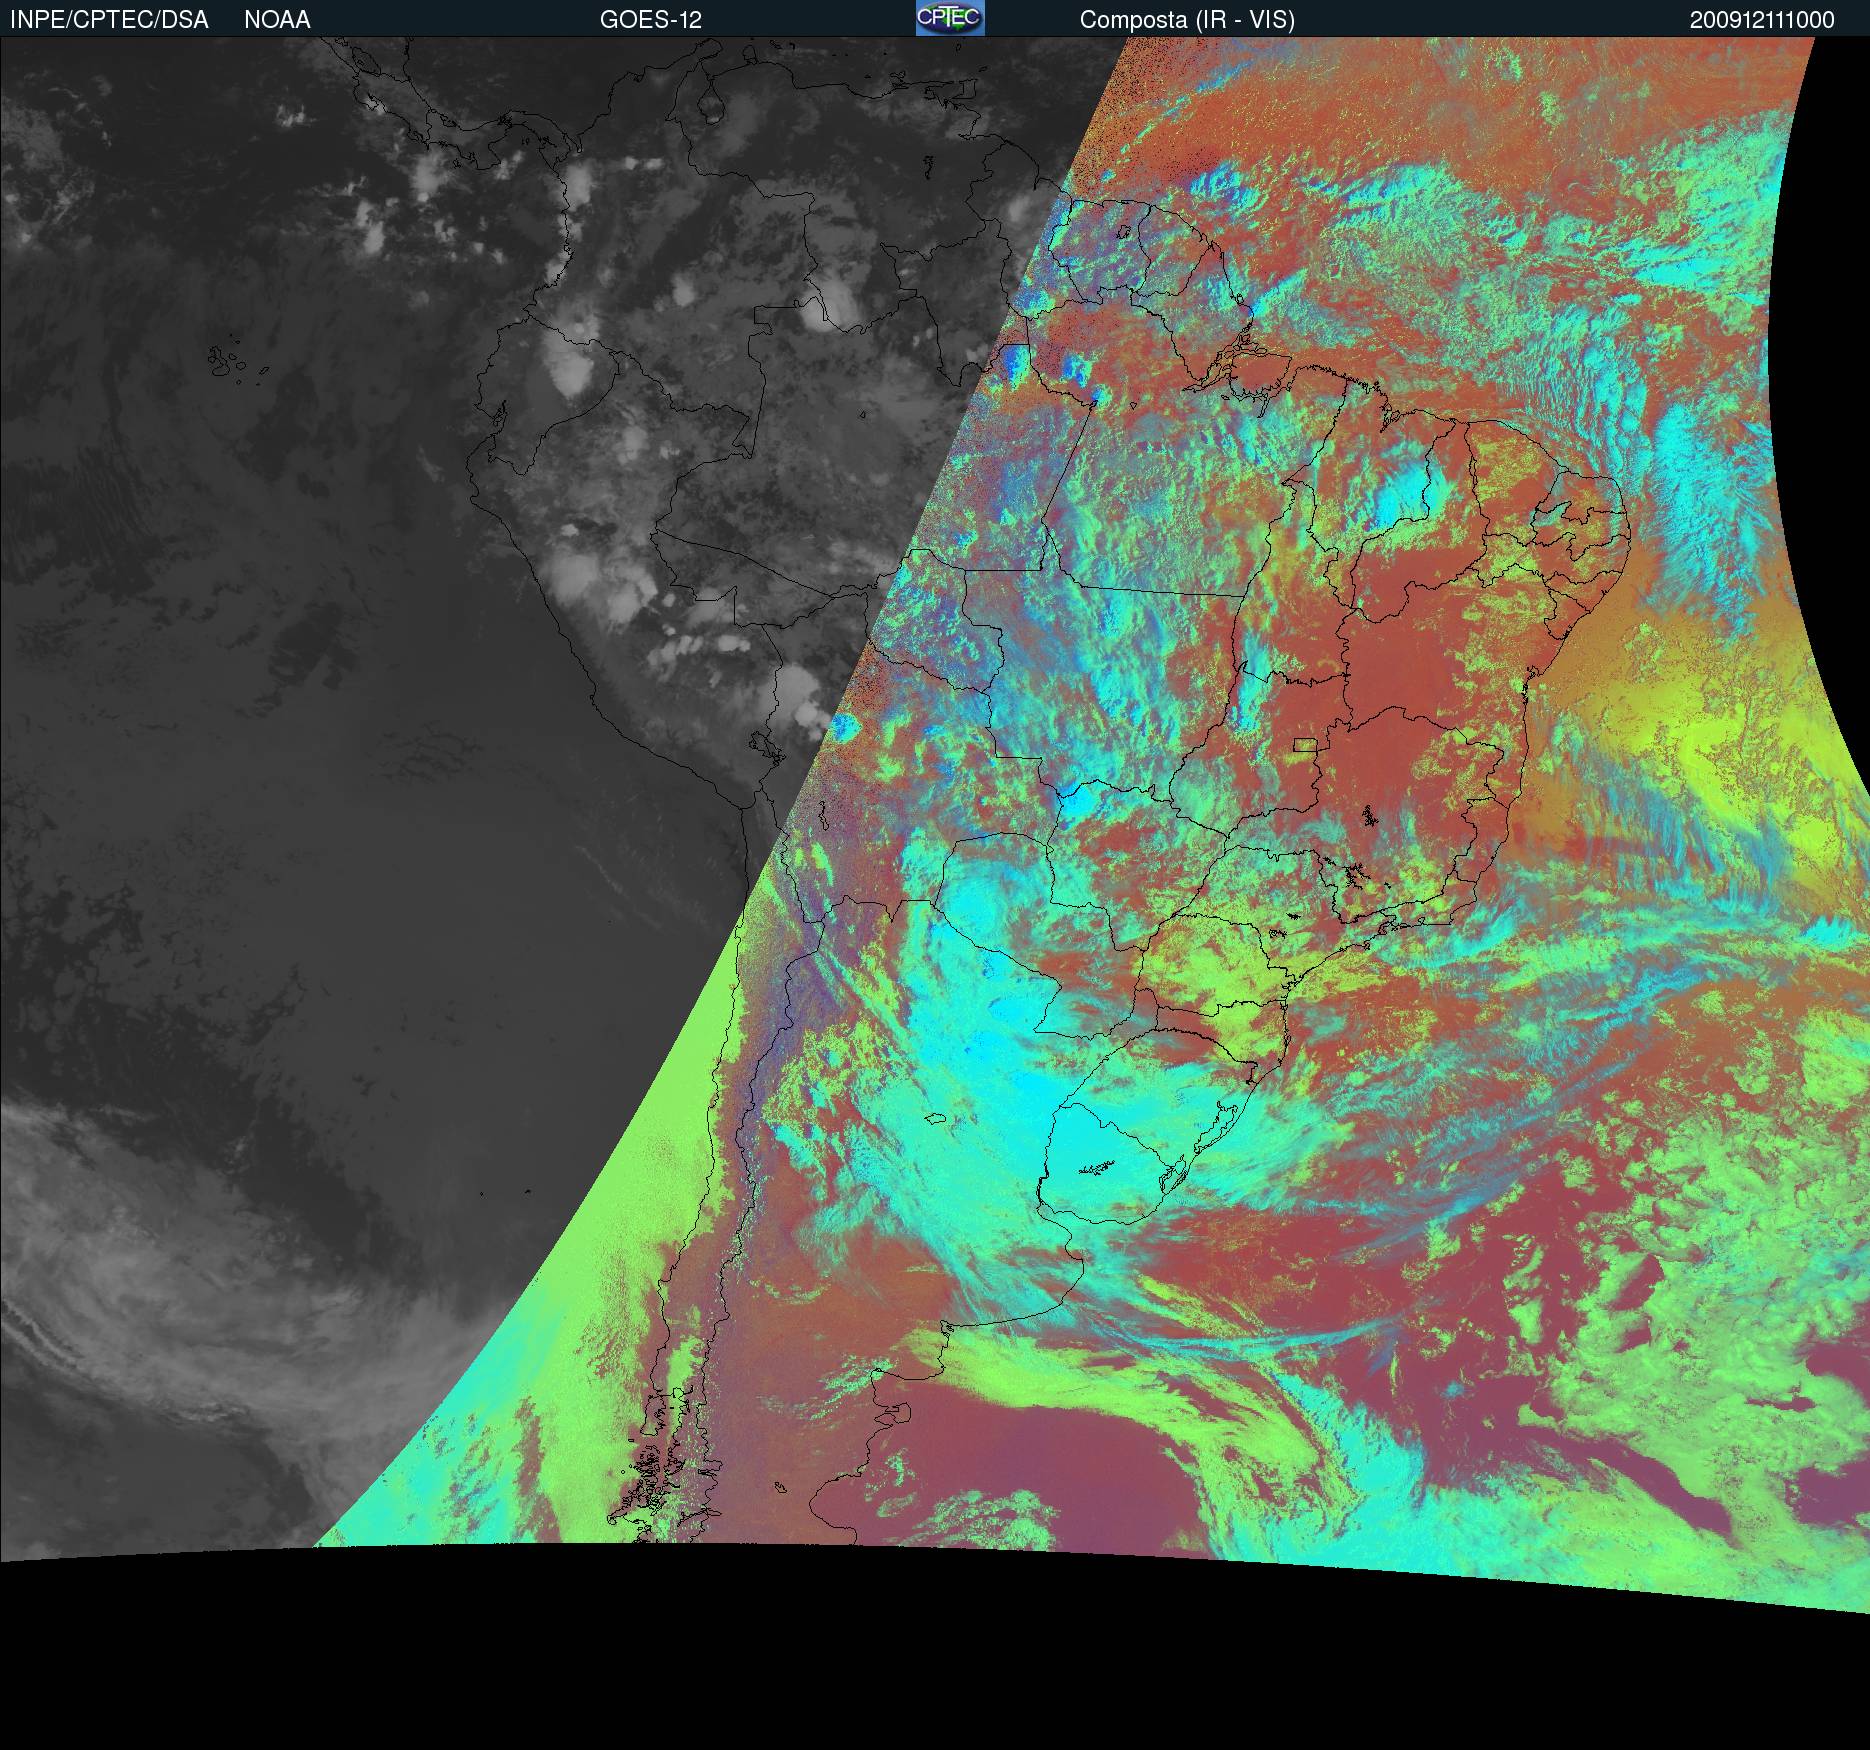The width and height of the screenshot is (1870, 1750).
Task: Click the Lagoa dos Patos coastal lagoon outline
Action: tap(1225, 1125)
